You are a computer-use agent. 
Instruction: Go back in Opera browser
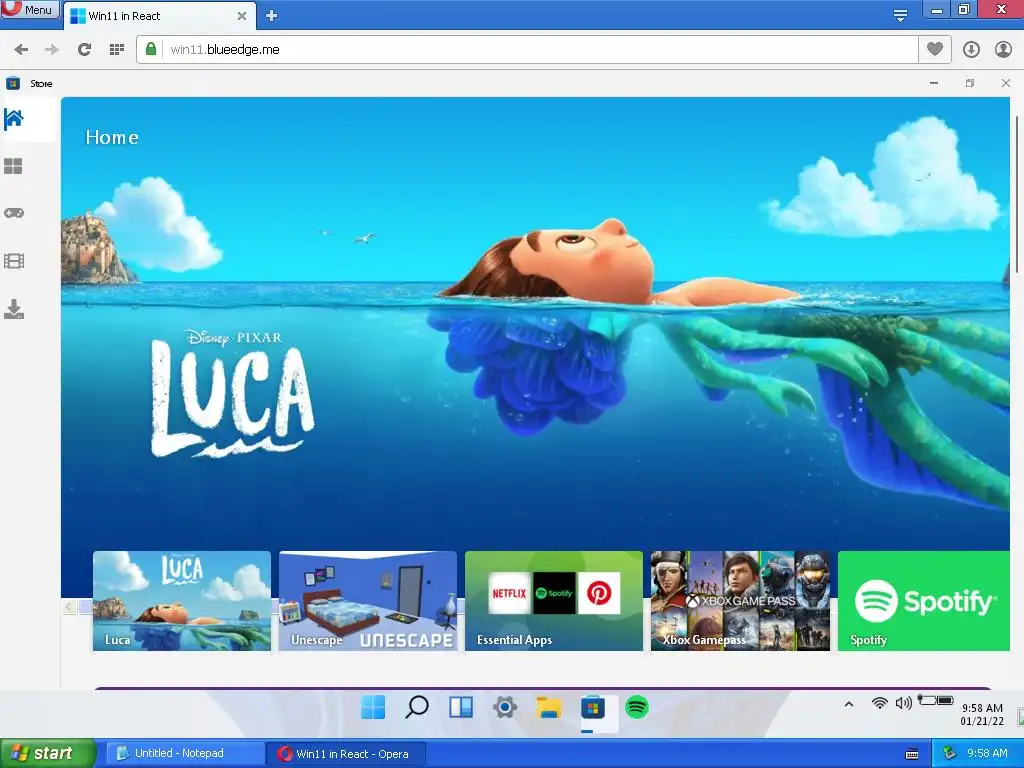pyautogui.click(x=21, y=50)
